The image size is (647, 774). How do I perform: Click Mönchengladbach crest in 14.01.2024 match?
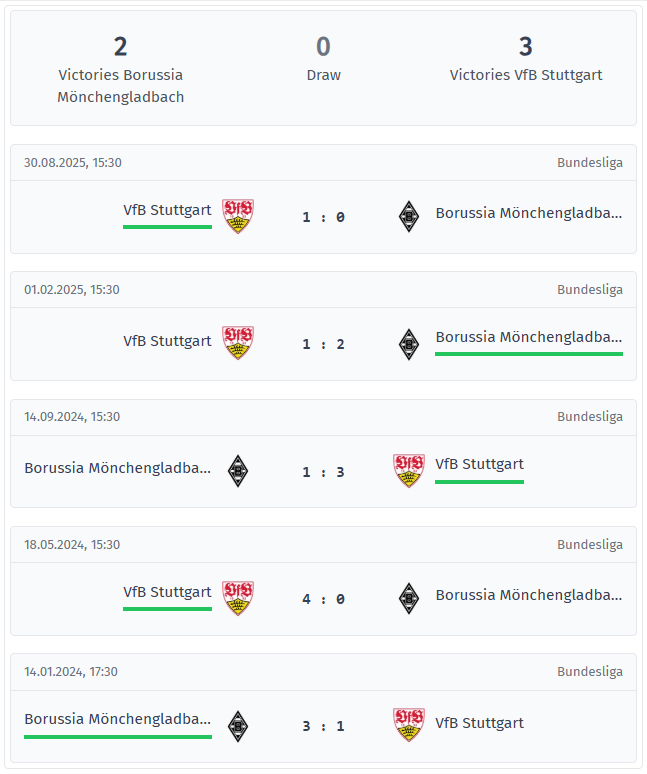click(237, 725)
